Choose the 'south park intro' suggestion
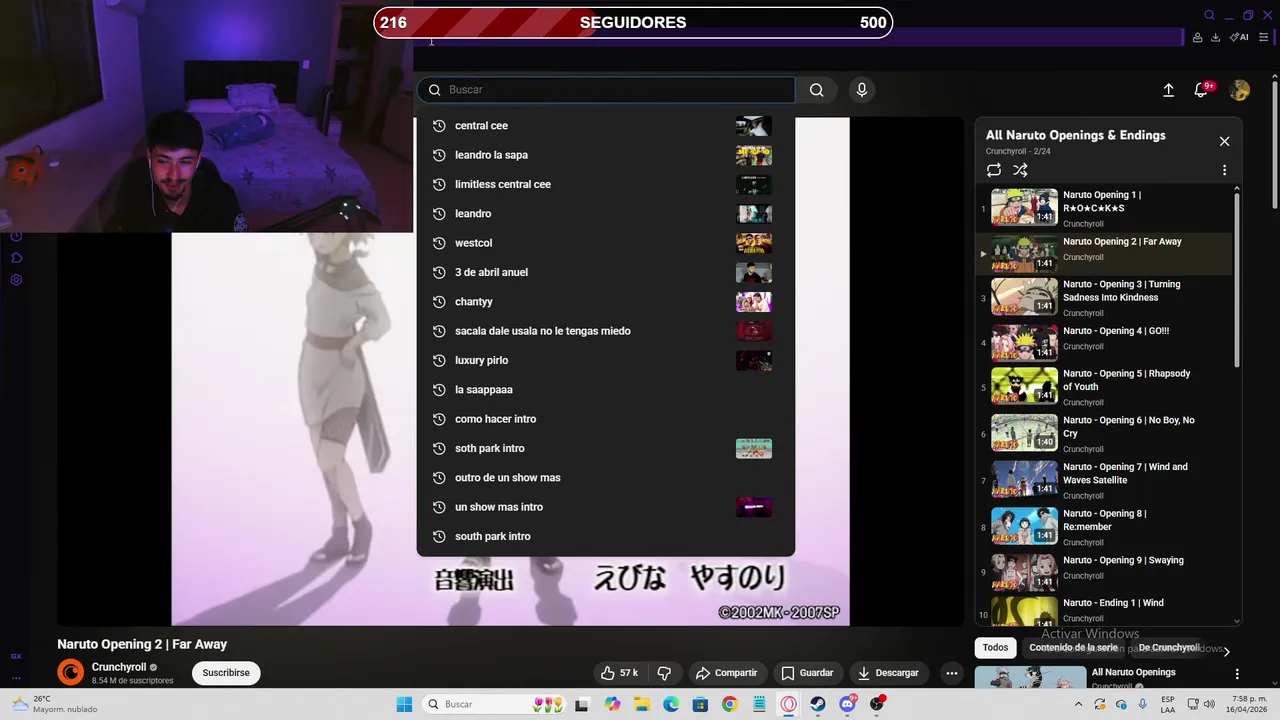 605,536
